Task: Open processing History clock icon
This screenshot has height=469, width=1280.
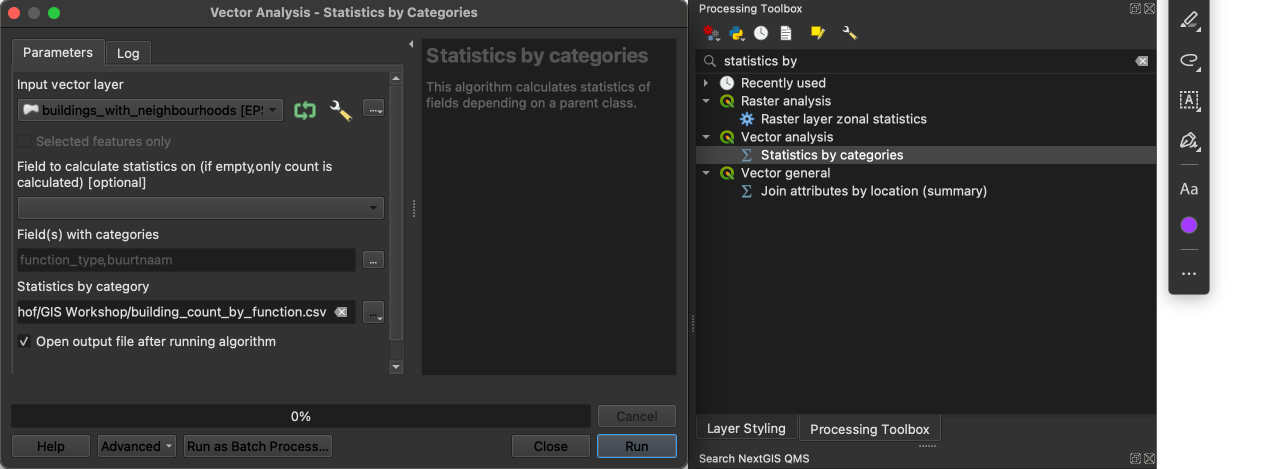Action: pos(761,33)
